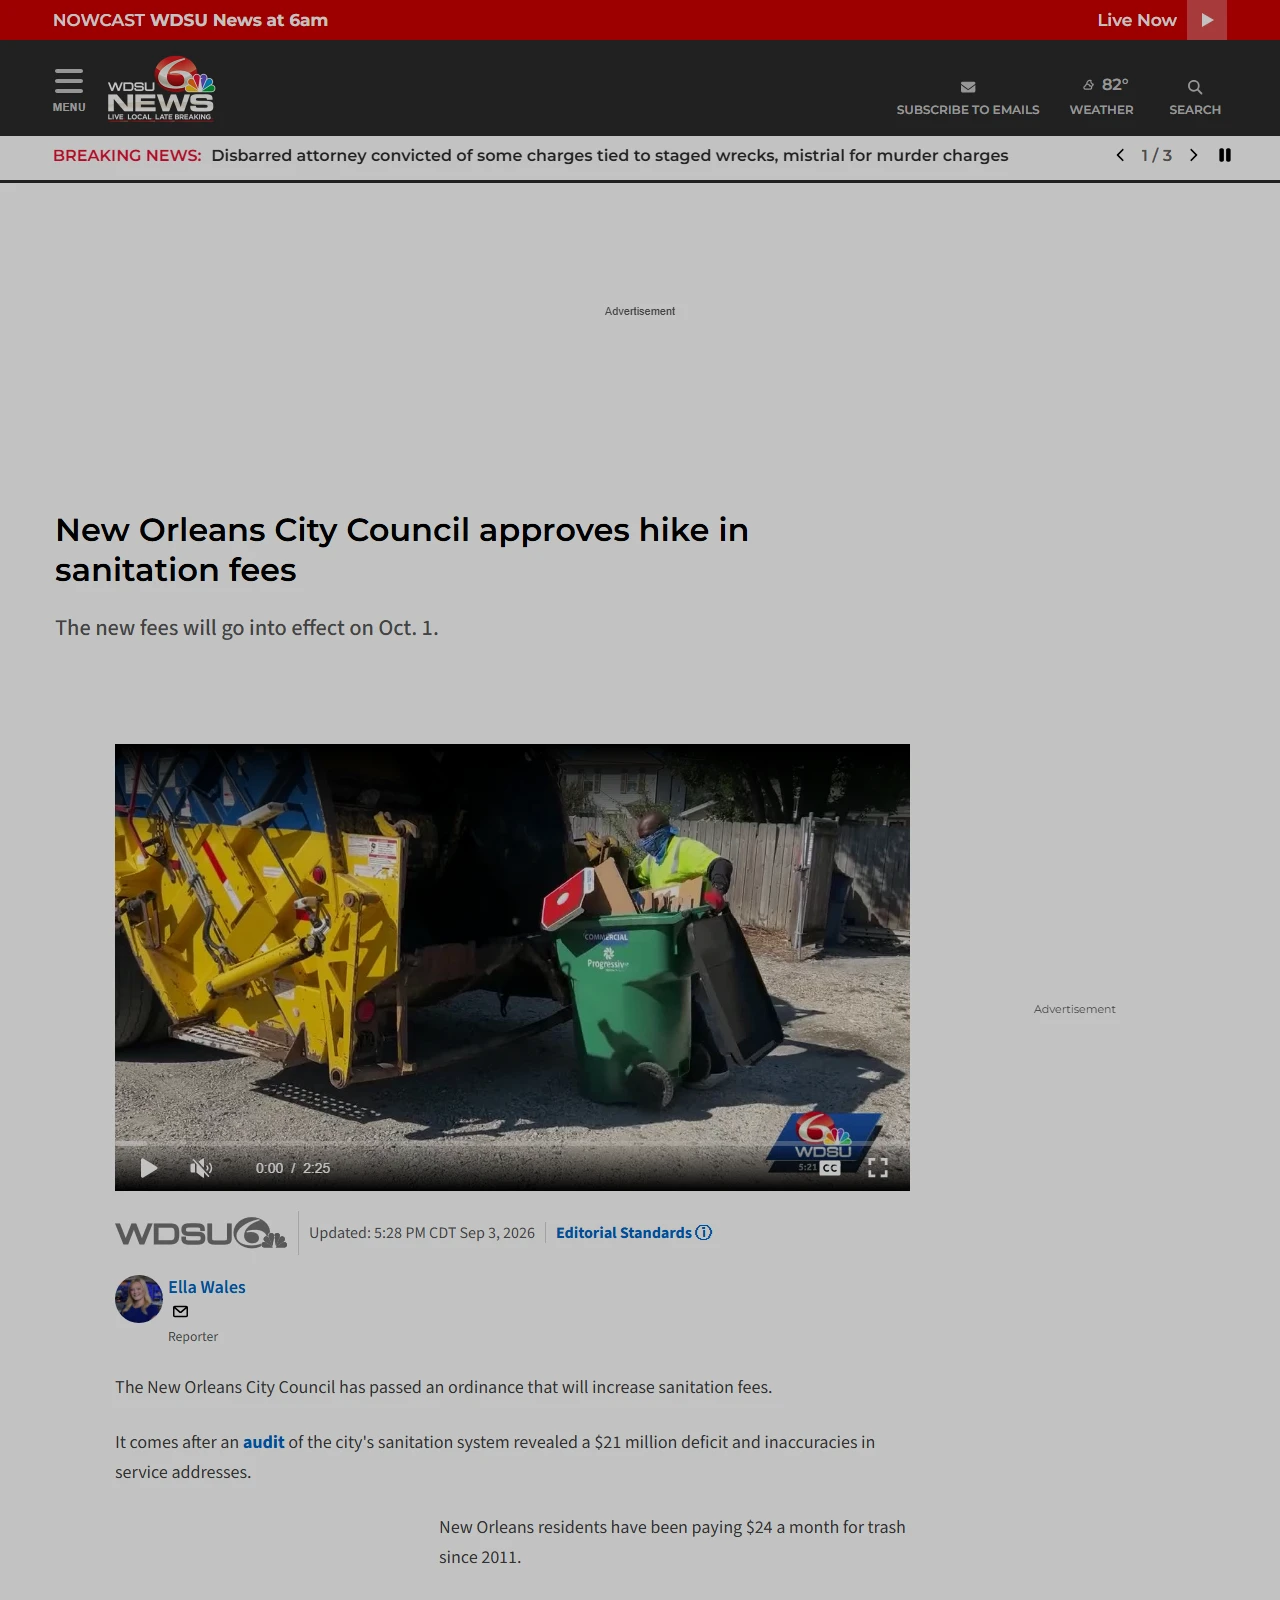The height and width of the screenshot is (1600, 1280).
Task: Click the article headline about sanitation fees
Action: [x=402, y=550]
